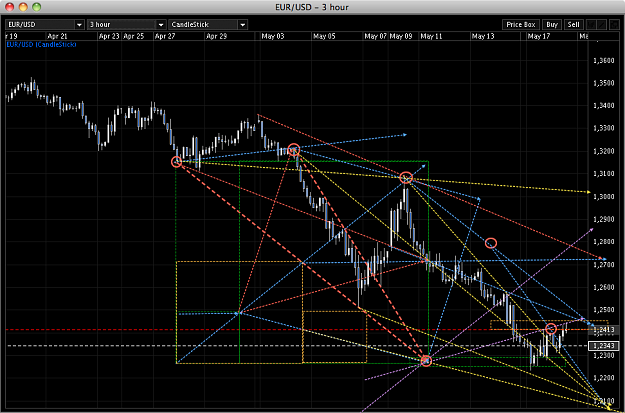Viewport: 625px width, 413px height.
Task: Click the Price Box button
Action: pyautogui.click(x=521, y=24)
